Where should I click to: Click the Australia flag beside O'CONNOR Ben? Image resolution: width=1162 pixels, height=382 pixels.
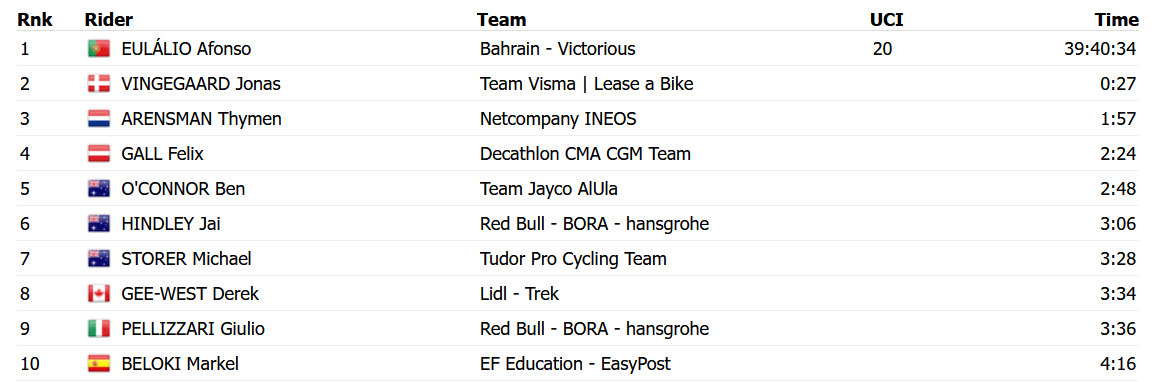[x=99, y=189]
